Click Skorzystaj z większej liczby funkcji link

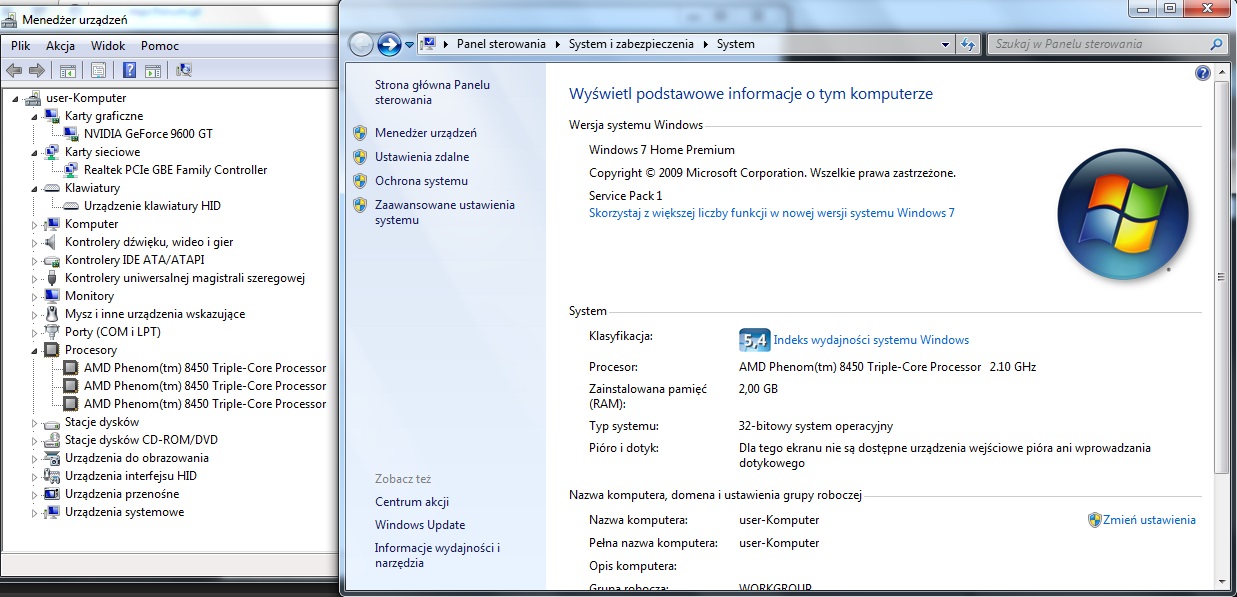coord(772,213)
